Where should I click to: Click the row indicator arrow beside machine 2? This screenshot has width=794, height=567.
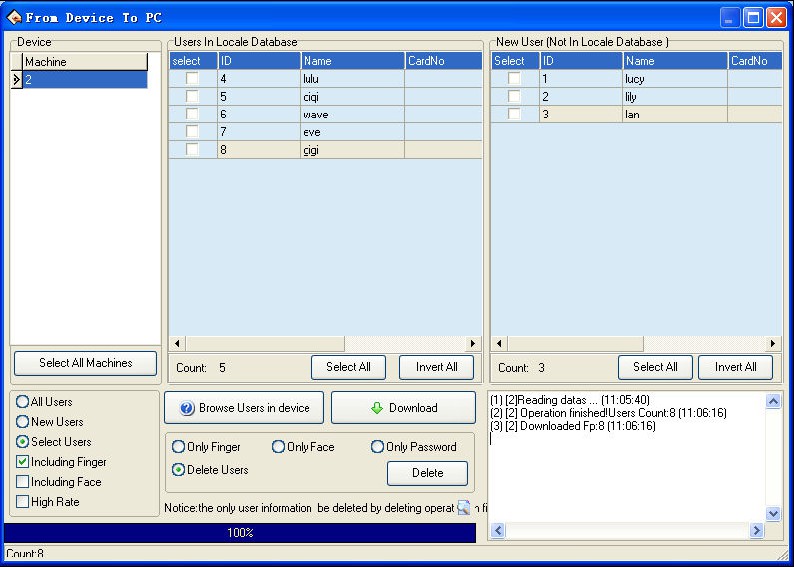coord(16,80)
